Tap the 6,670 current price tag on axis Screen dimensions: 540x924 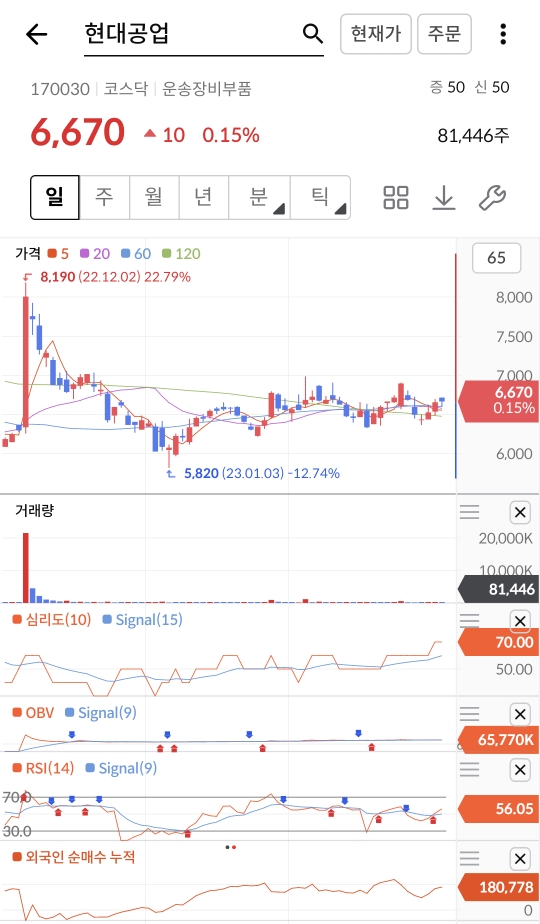pyautogui.click(x=498, y=401)
